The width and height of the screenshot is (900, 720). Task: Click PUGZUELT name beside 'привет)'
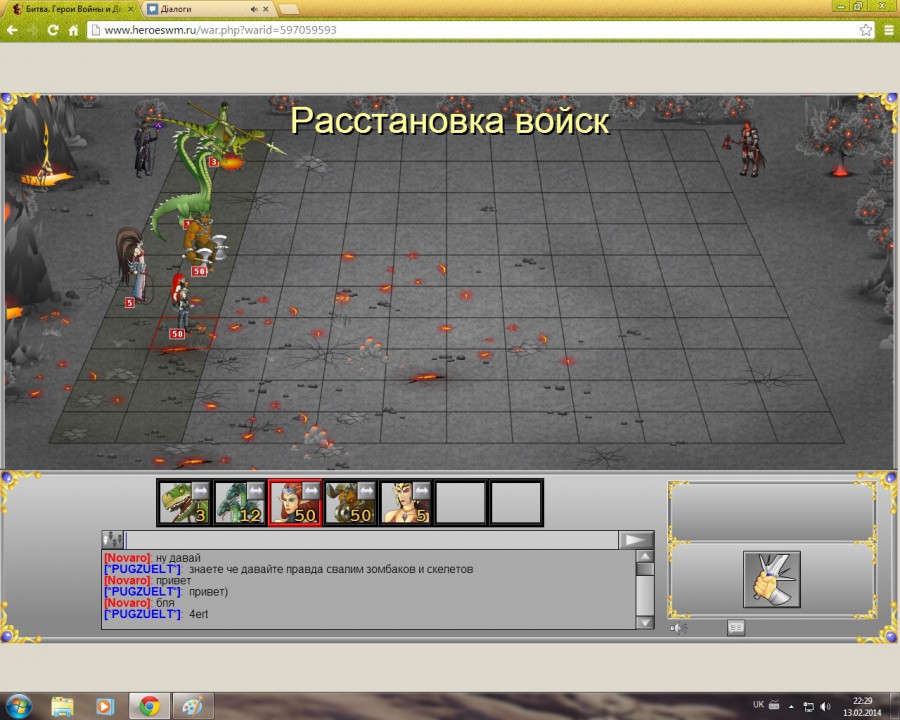(143, 591)
